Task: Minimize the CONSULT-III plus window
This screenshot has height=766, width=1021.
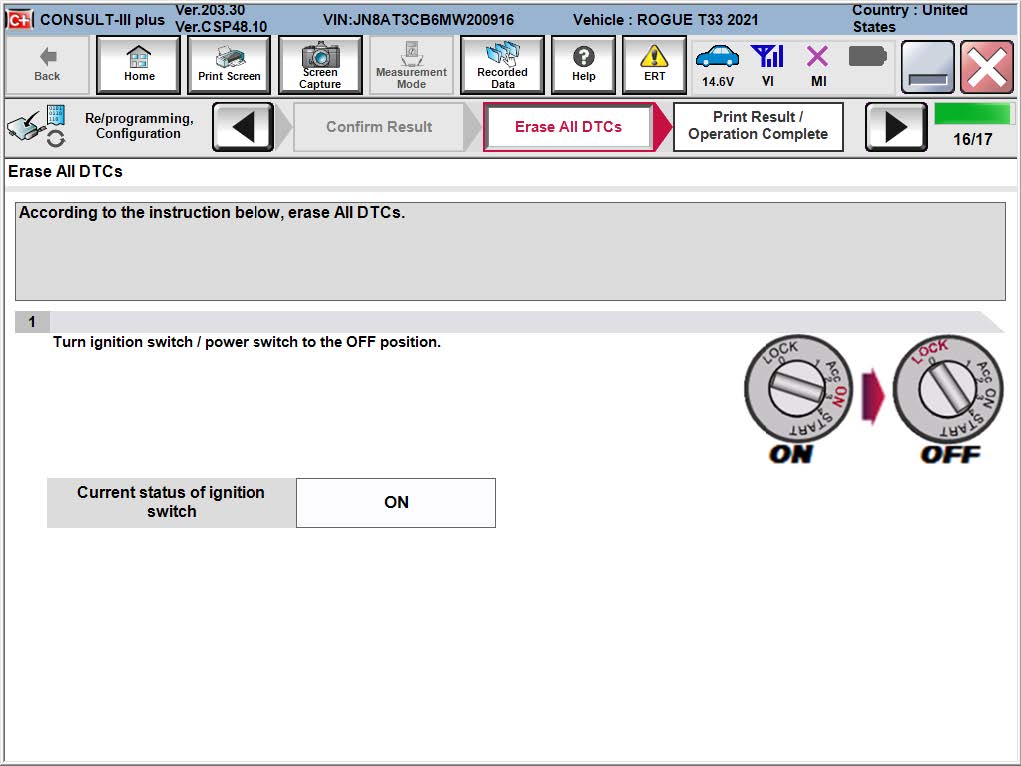Action: pyautogui.click(x=927, y=66)
